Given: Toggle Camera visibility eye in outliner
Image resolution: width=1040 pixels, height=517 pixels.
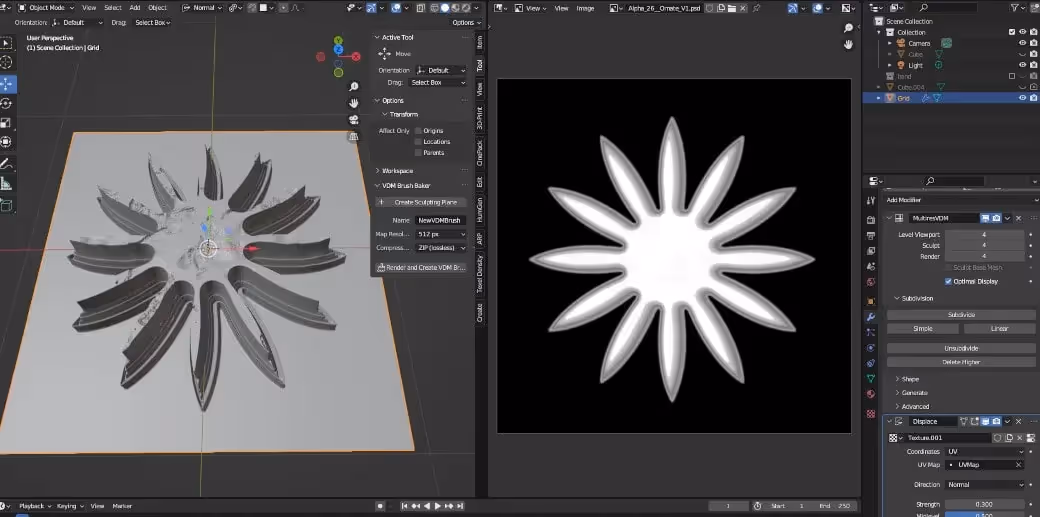Looking at the screenshot, I should [x=1022, y=43].
